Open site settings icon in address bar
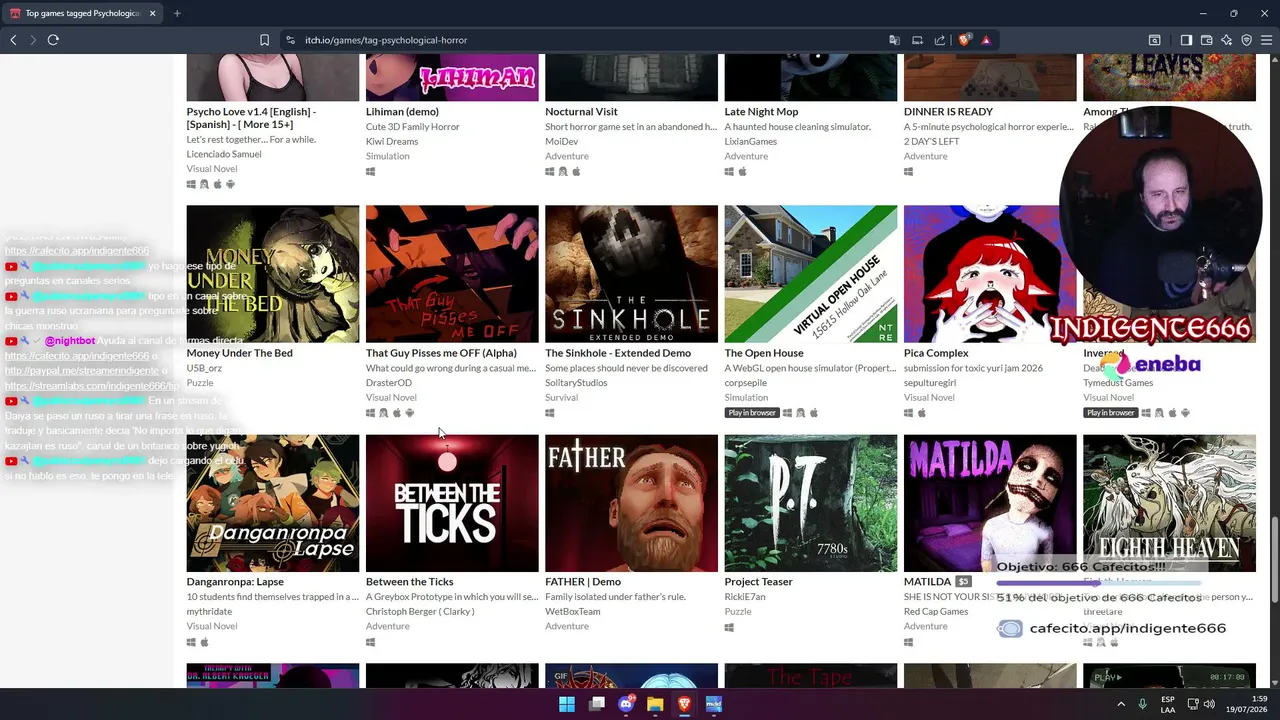1280x720 pixels. point(290,40)
